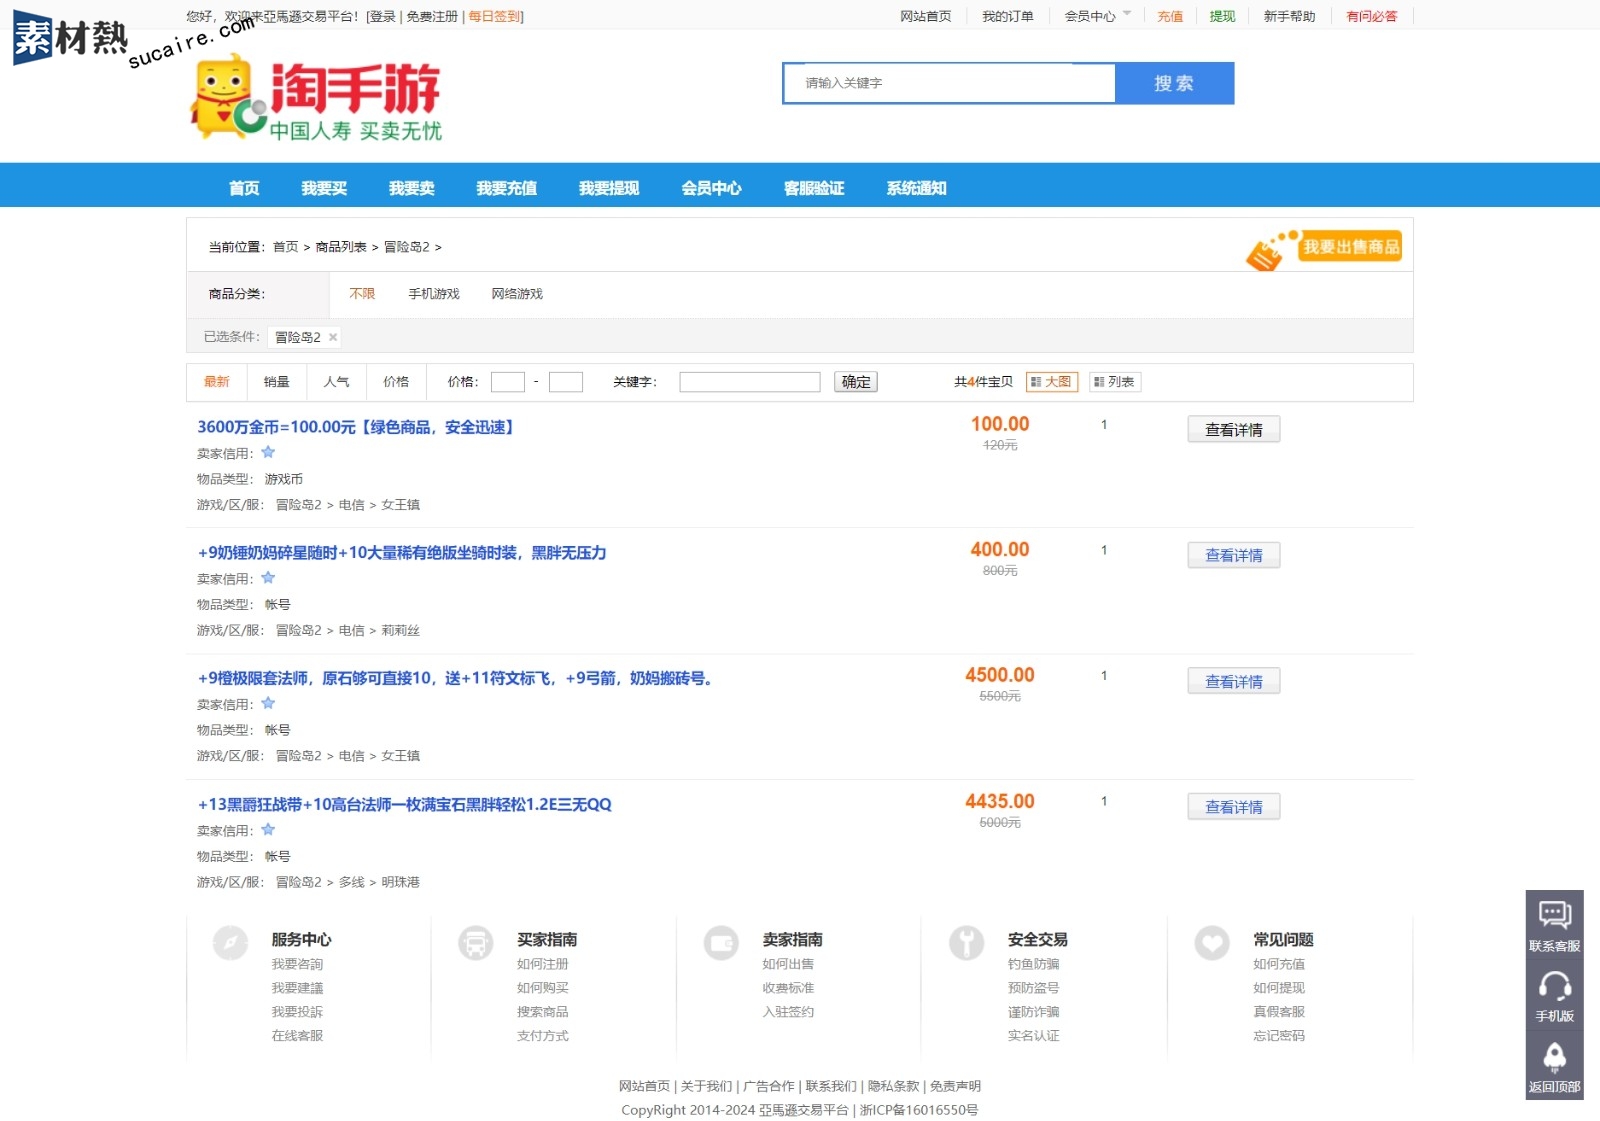
Task: Focus the 关键字 filter input field
Action: tap(750, 382)
